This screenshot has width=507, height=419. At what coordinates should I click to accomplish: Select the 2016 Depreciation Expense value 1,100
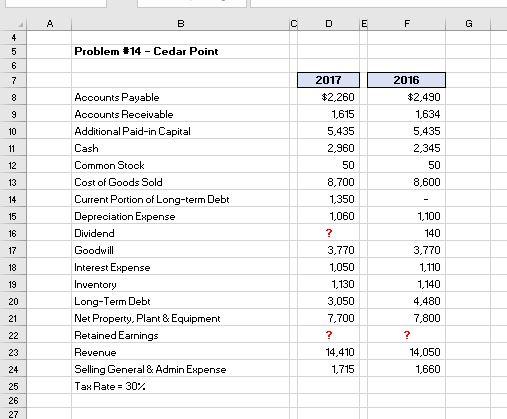406,216
